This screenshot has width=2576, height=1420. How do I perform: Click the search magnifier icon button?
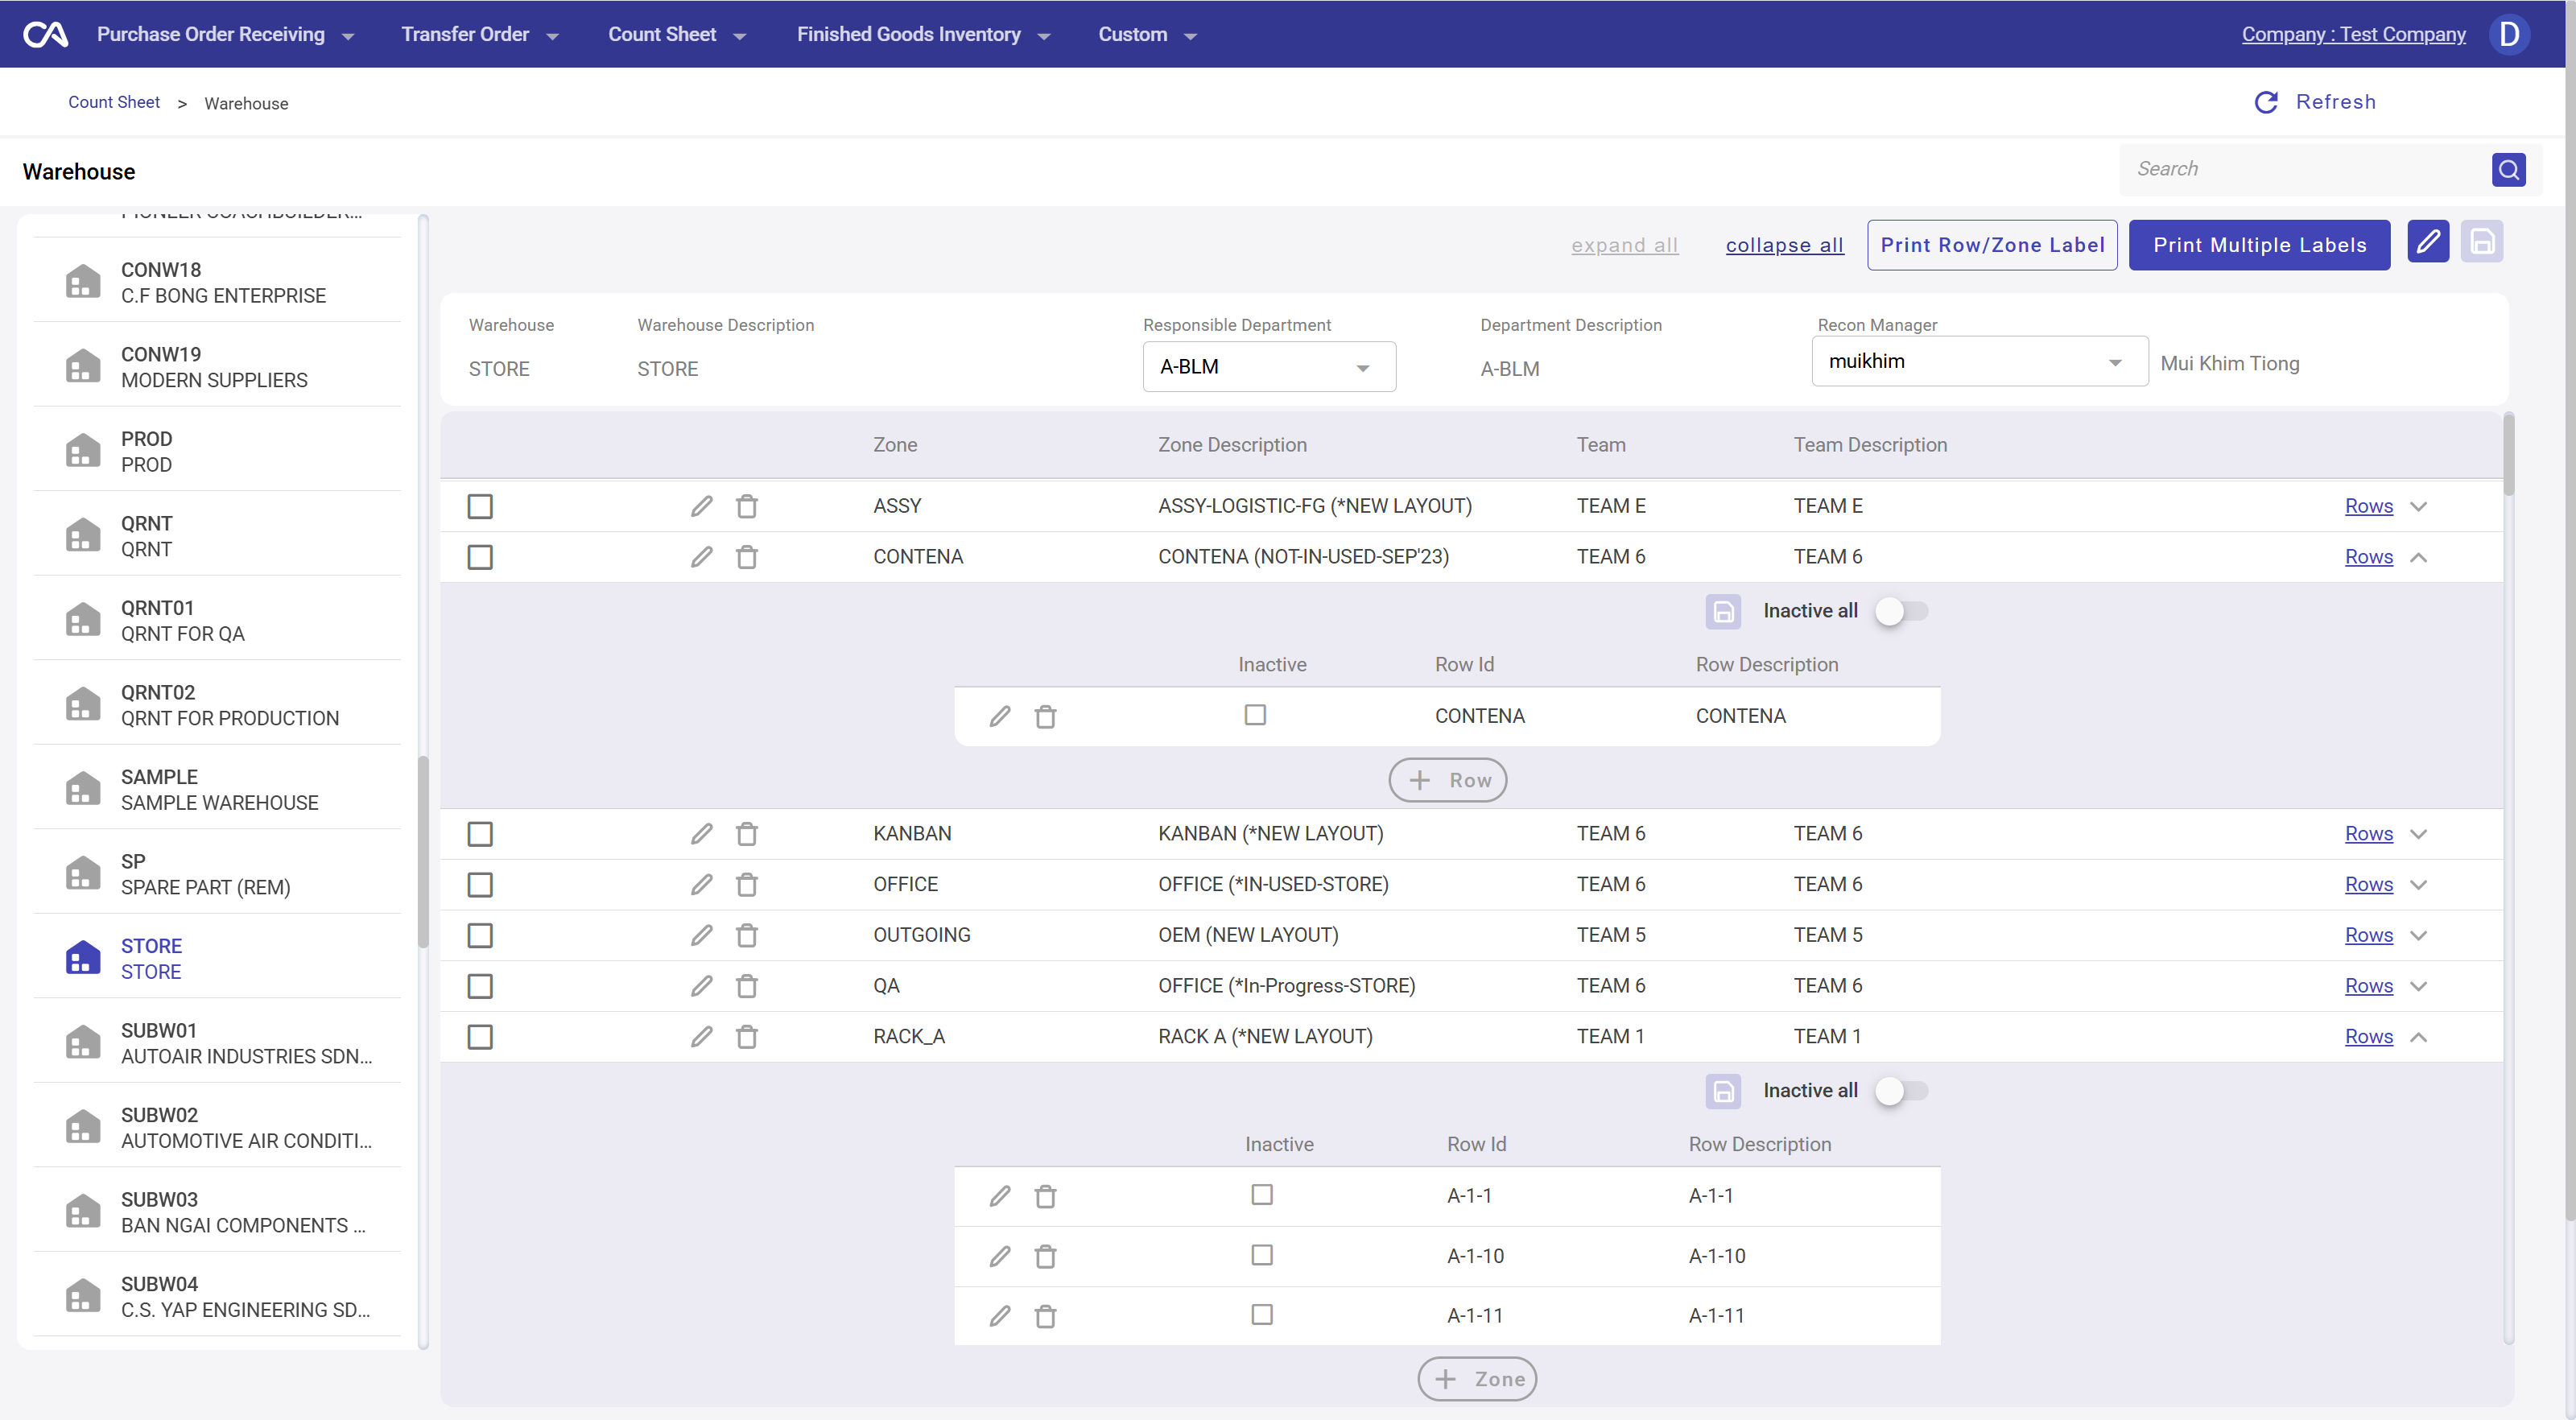coord(2508,169)
